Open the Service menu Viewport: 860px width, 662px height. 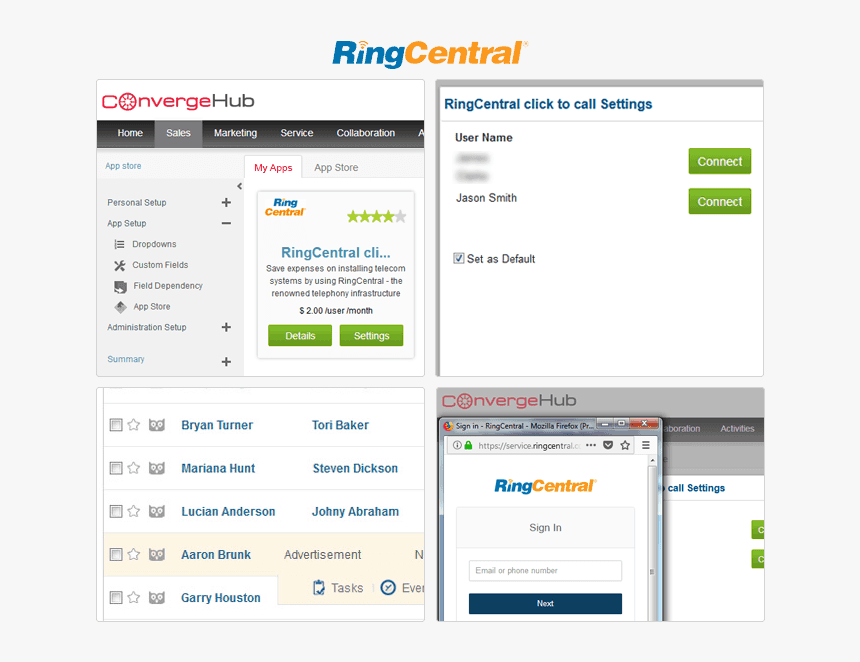click(297, 133)
